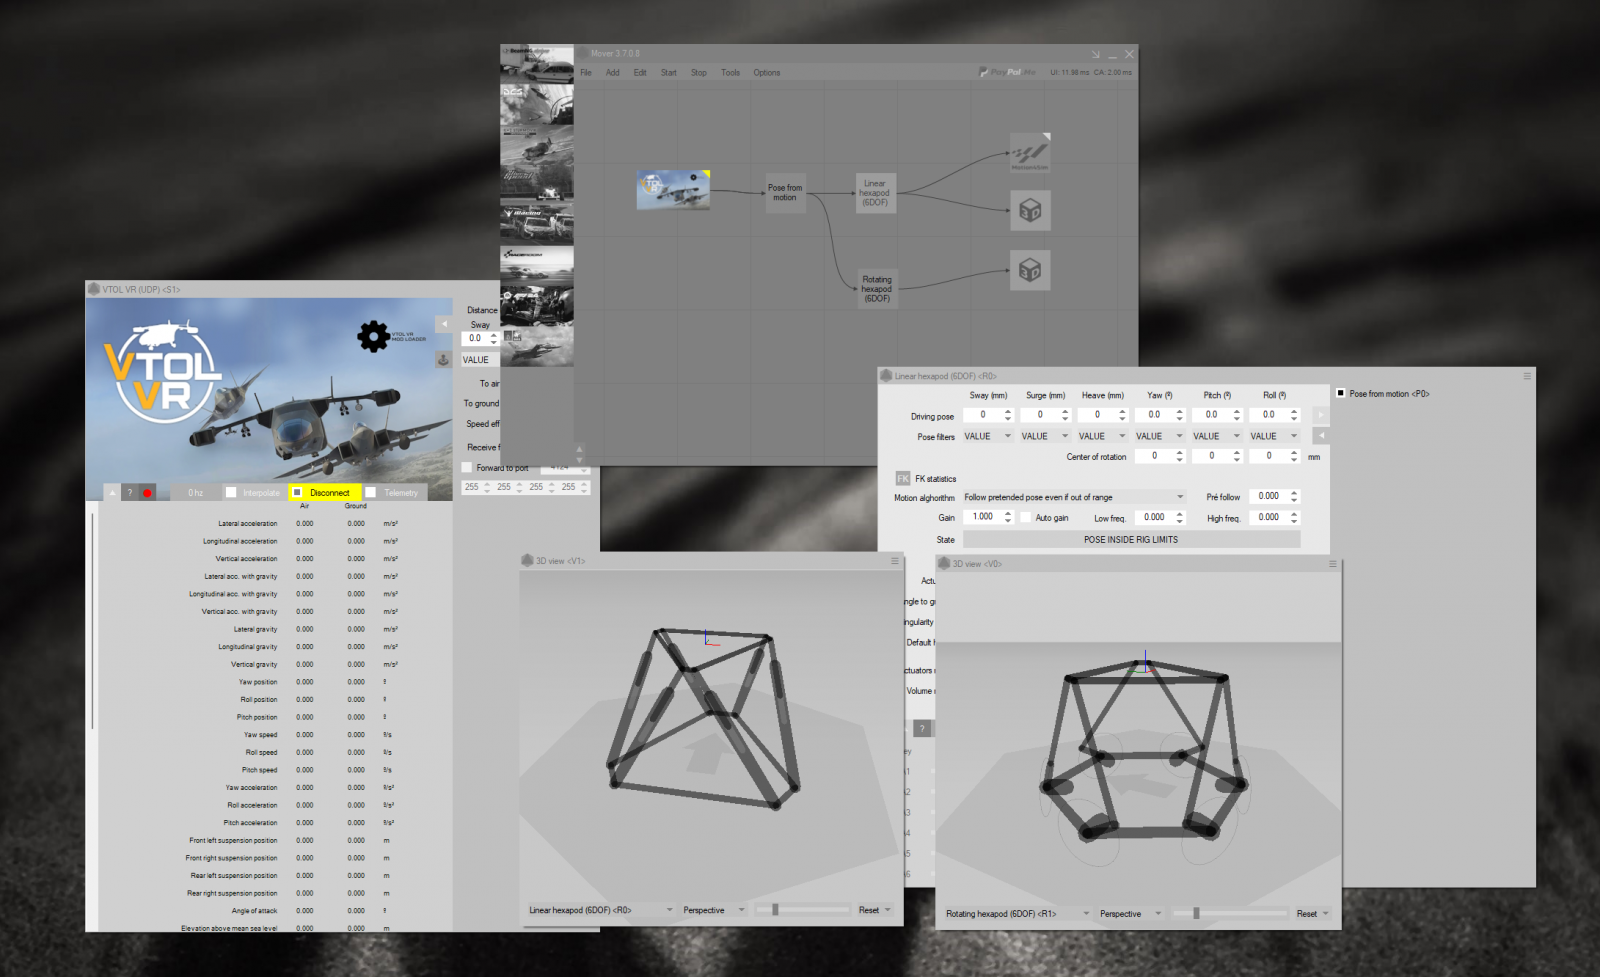Screen dimensions: 1600x977
Task: Click the Linear hexapod (6DOF) node
Action: tap(875, 193)
